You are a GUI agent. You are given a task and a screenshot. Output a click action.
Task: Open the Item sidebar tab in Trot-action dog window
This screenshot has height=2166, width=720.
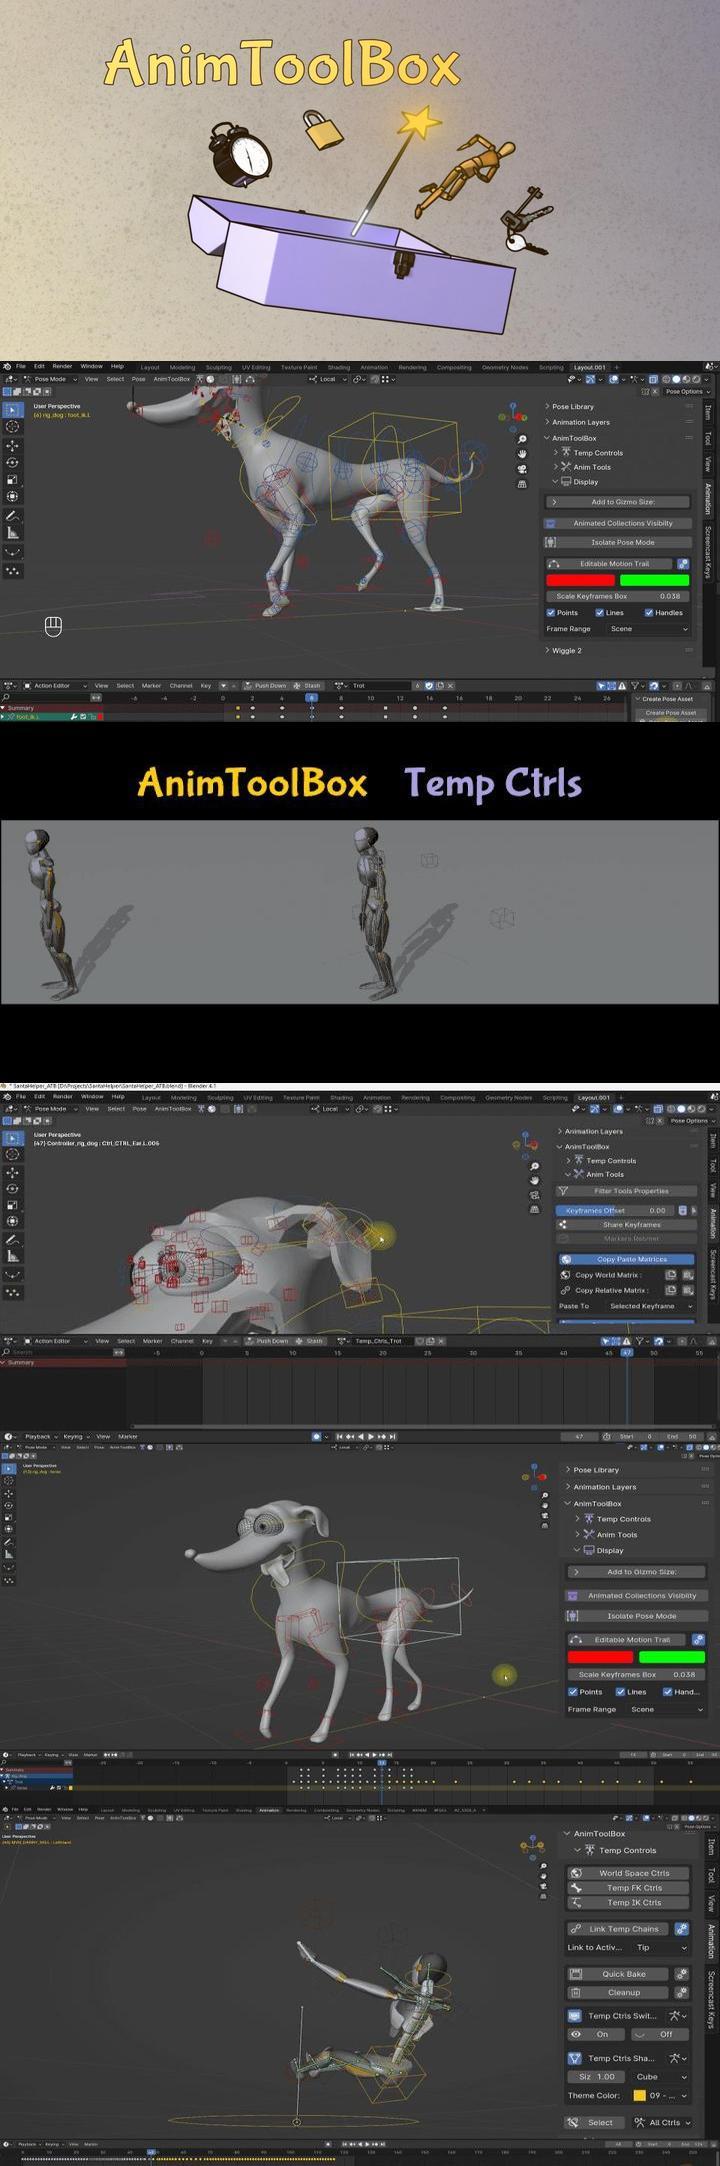tap(709, 412)
